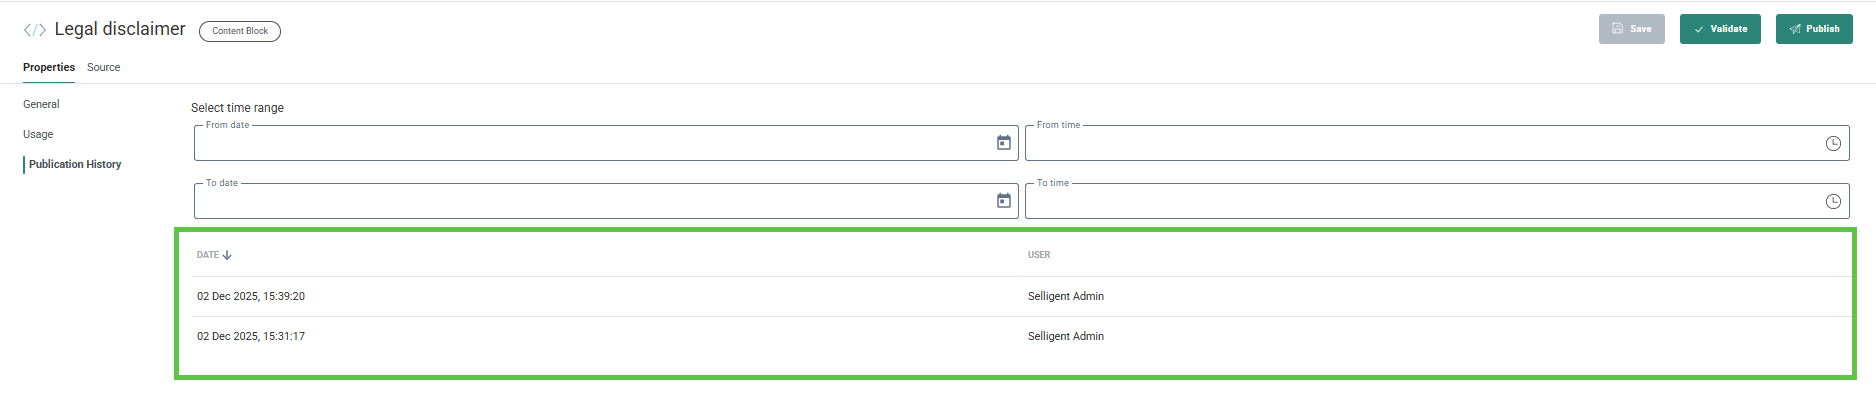Image resolution: width=1876 pixels, height=406 pixels.
Task: Click the To time clock icon
Action: (1832, 201)
